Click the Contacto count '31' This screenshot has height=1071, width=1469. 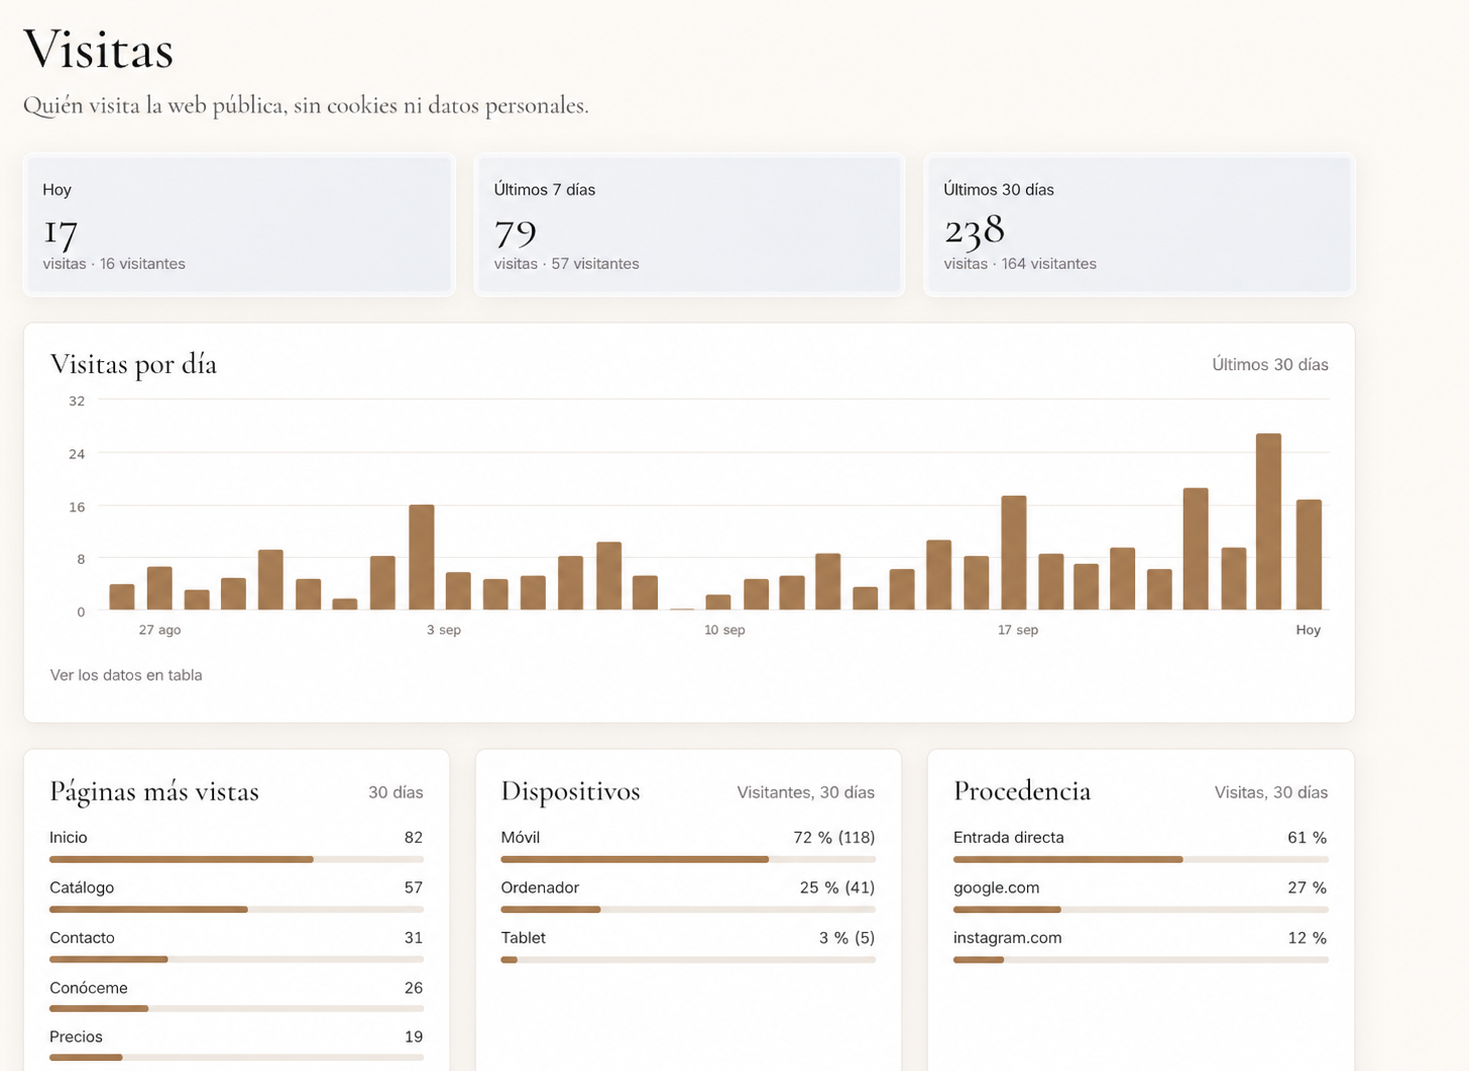(413, 938)
